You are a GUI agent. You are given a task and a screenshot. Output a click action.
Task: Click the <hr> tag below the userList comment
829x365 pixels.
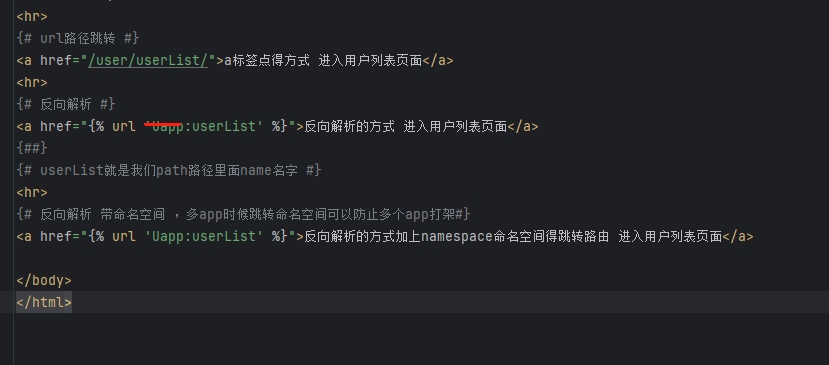pyautogui.click(x=32, y=192)
